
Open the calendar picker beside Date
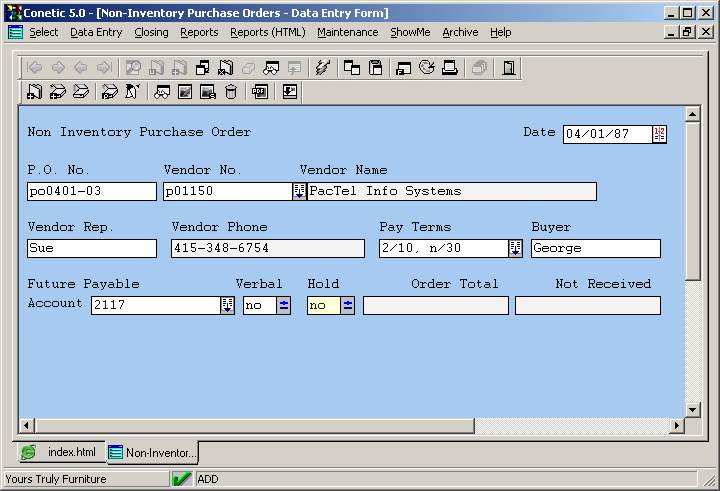659,134
